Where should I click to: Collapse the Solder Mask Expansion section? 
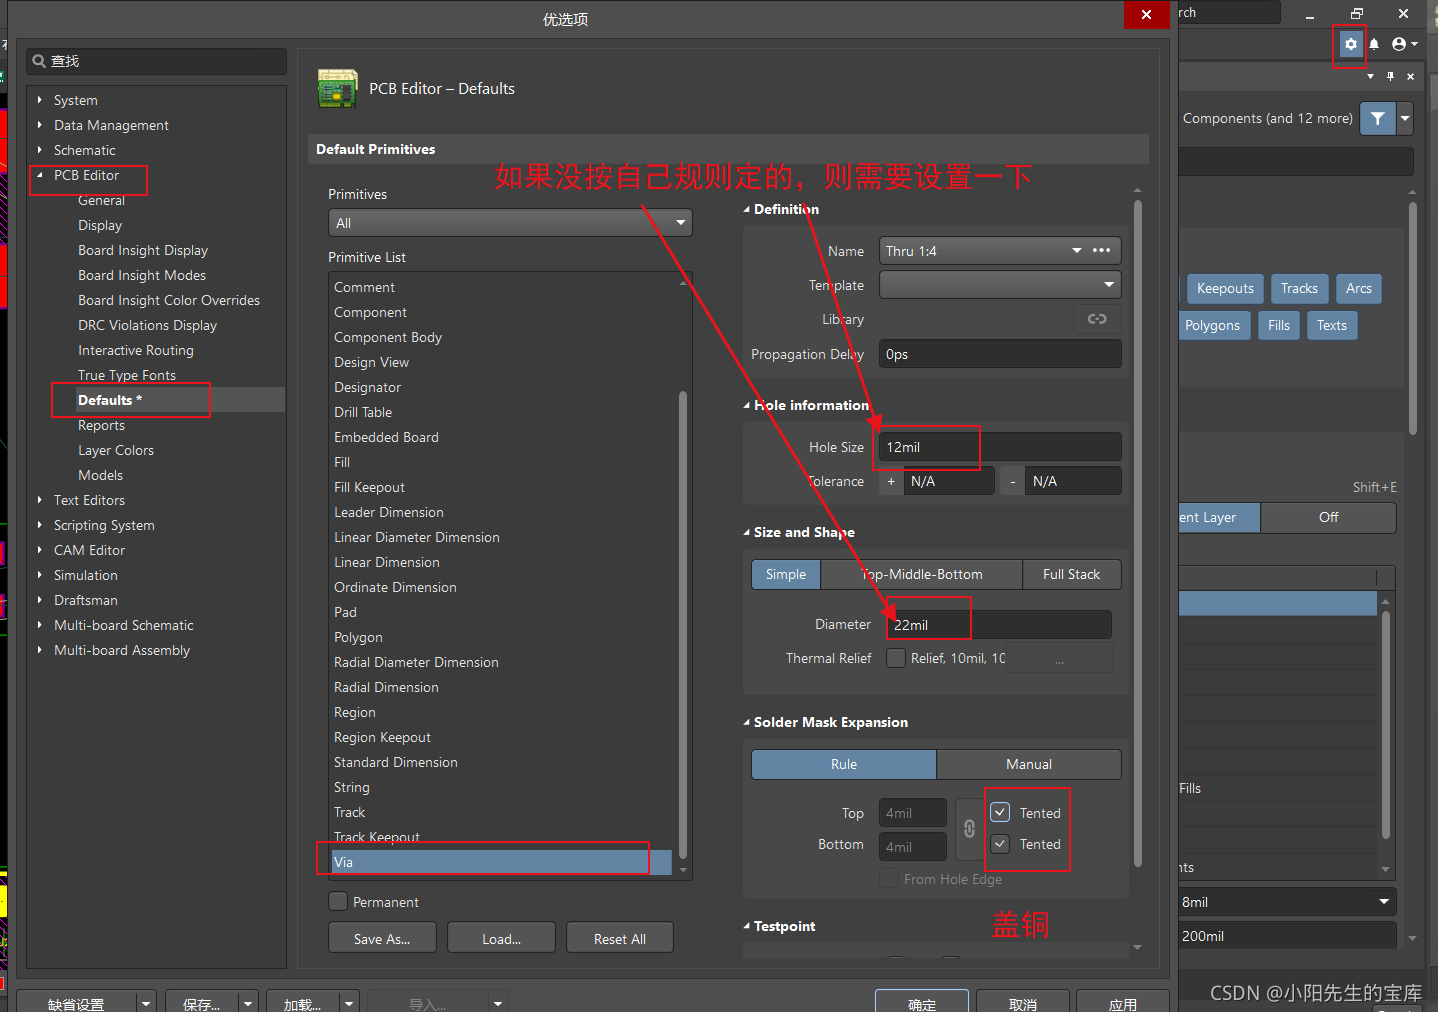pyautogui.click(x=746, y=722)
